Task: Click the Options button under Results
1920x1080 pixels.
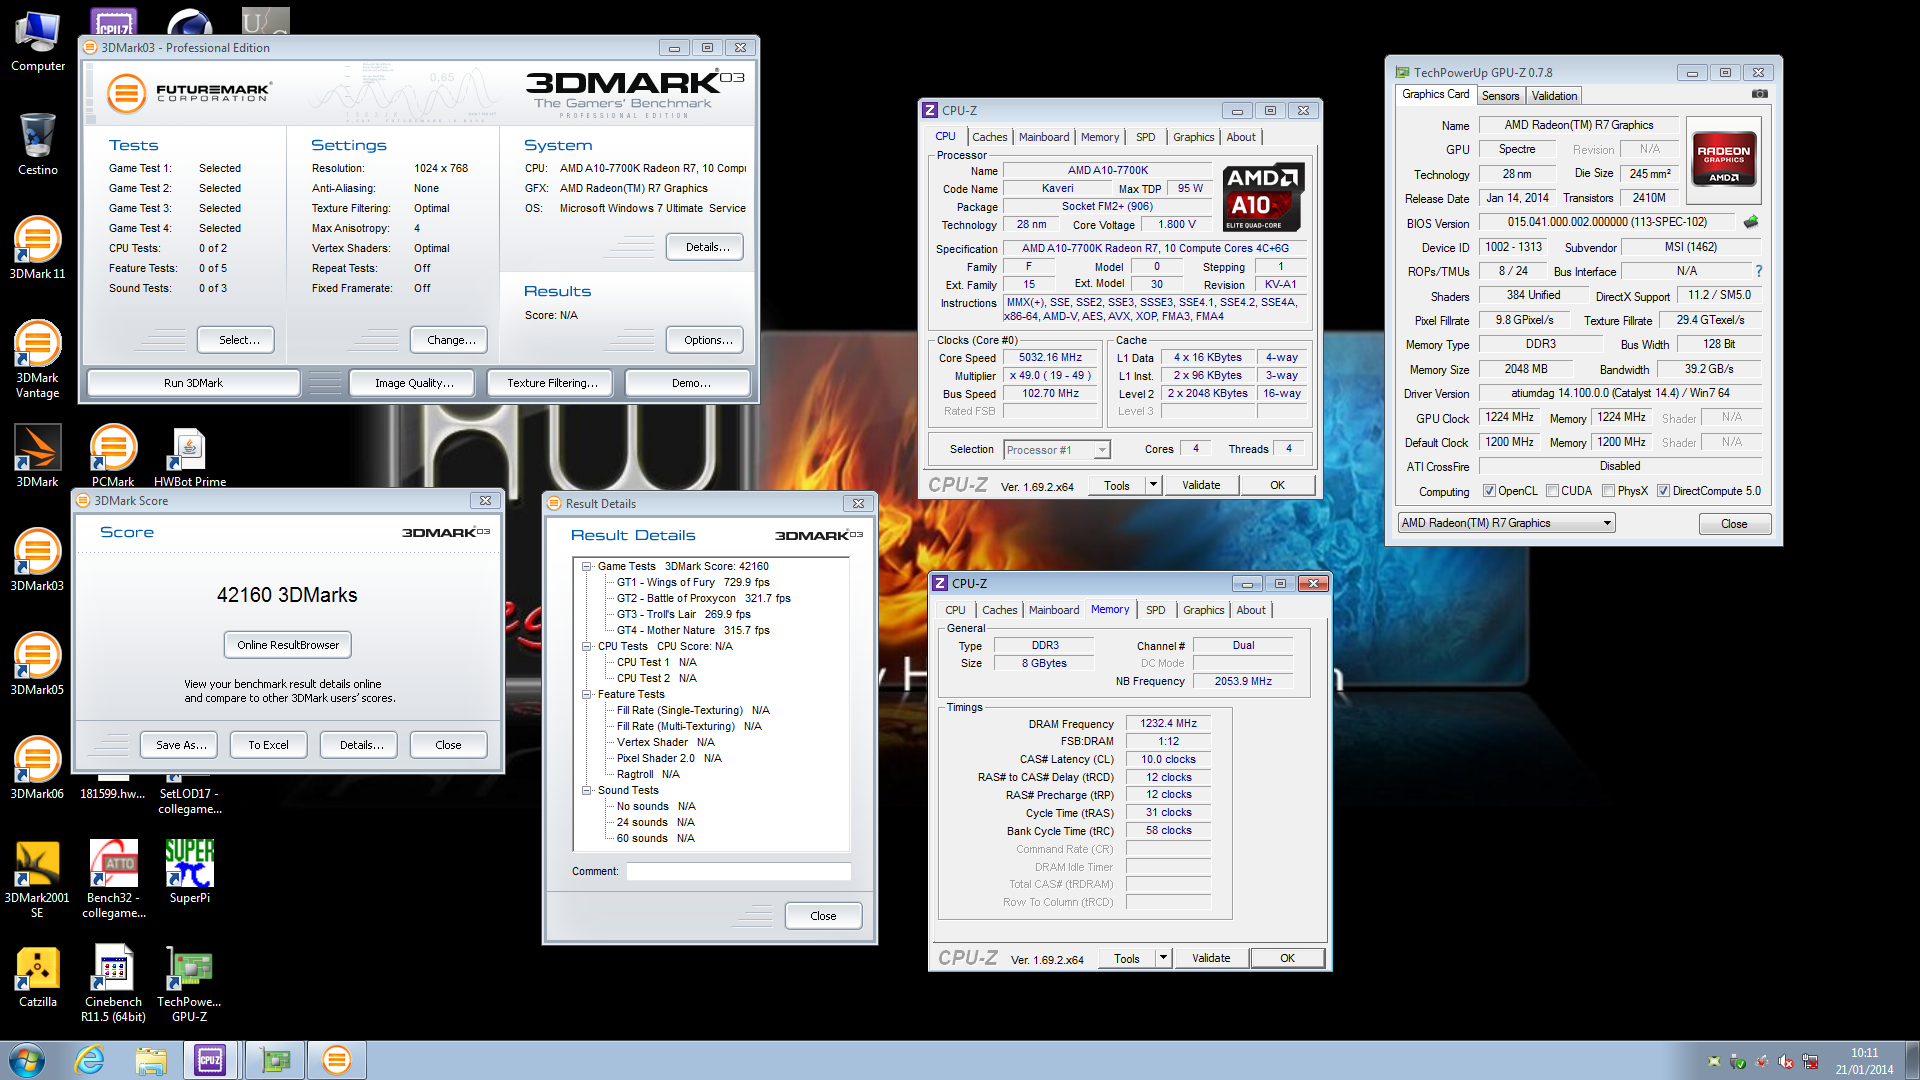Action: point(707,340)
